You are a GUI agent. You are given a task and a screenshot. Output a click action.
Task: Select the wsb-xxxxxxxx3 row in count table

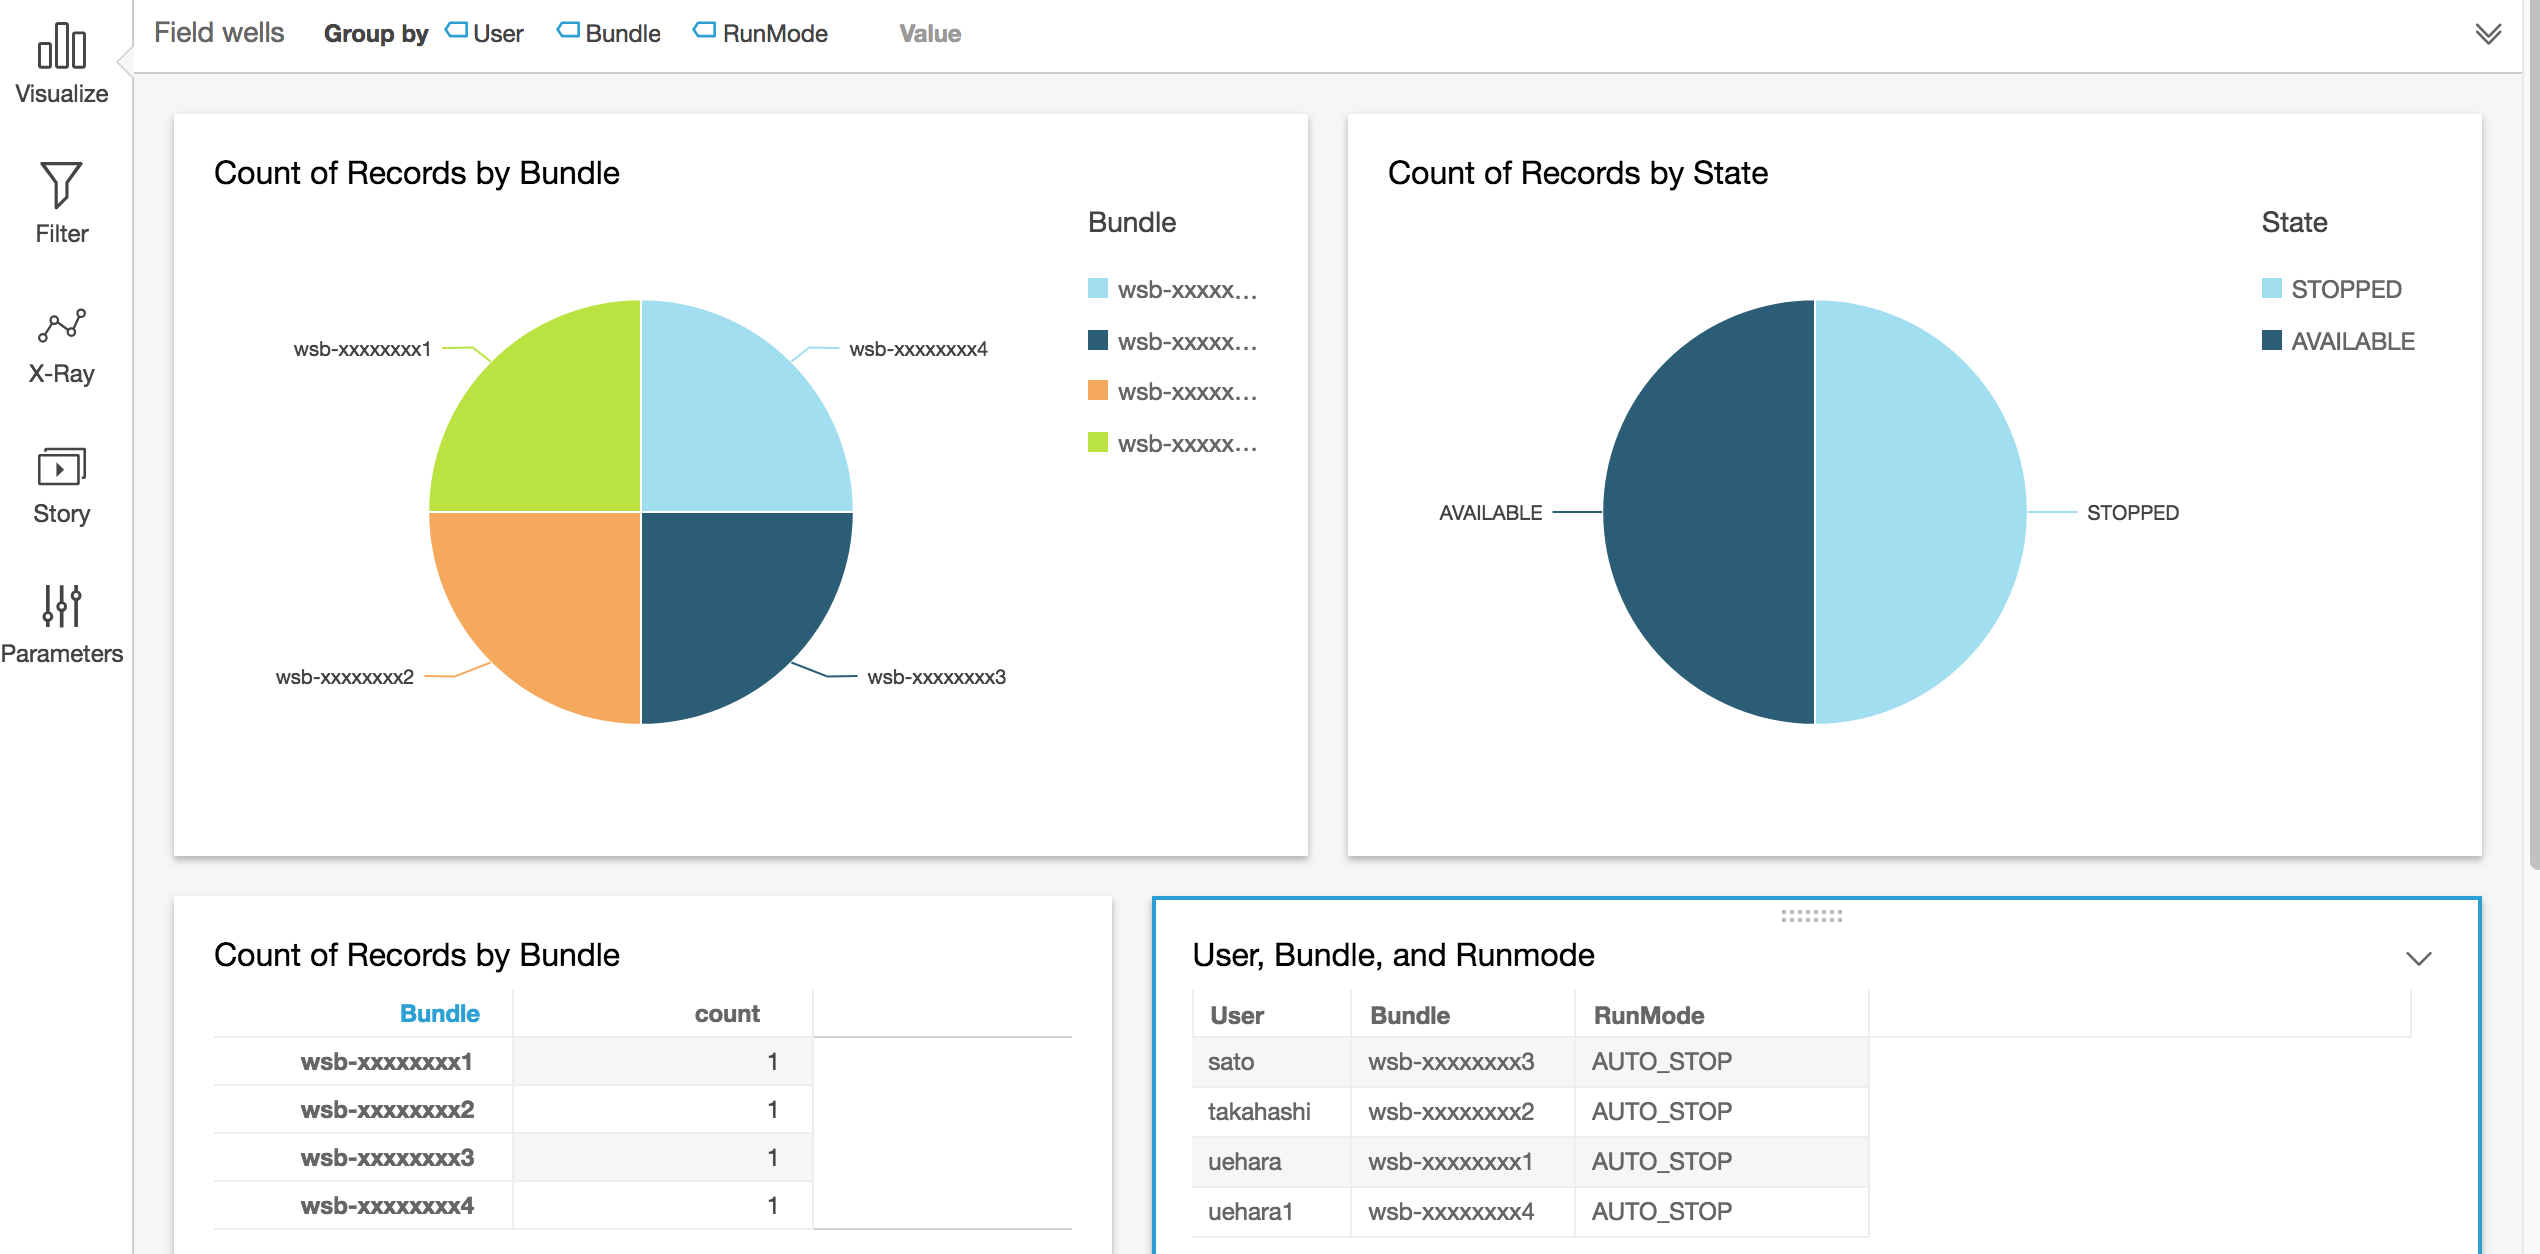point(513,1157)
